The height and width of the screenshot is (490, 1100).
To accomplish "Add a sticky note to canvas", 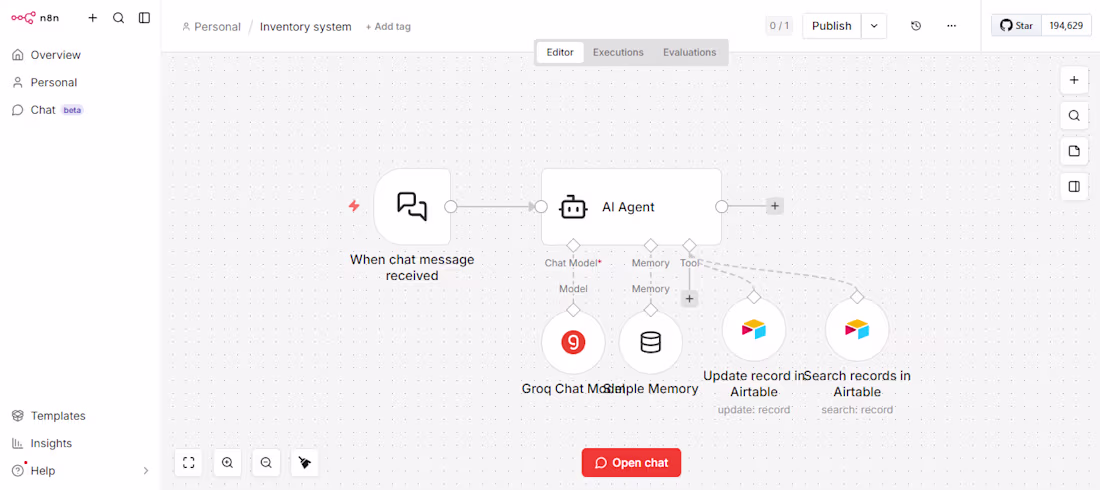I will coord(1074,151).
